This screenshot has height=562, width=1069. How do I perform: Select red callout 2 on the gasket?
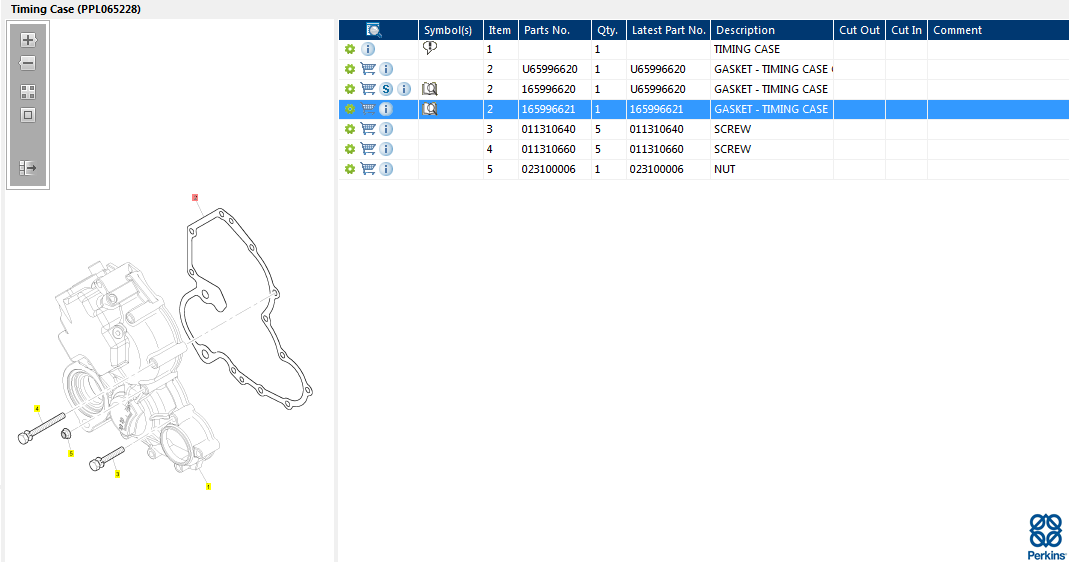[x=195, y=197]
